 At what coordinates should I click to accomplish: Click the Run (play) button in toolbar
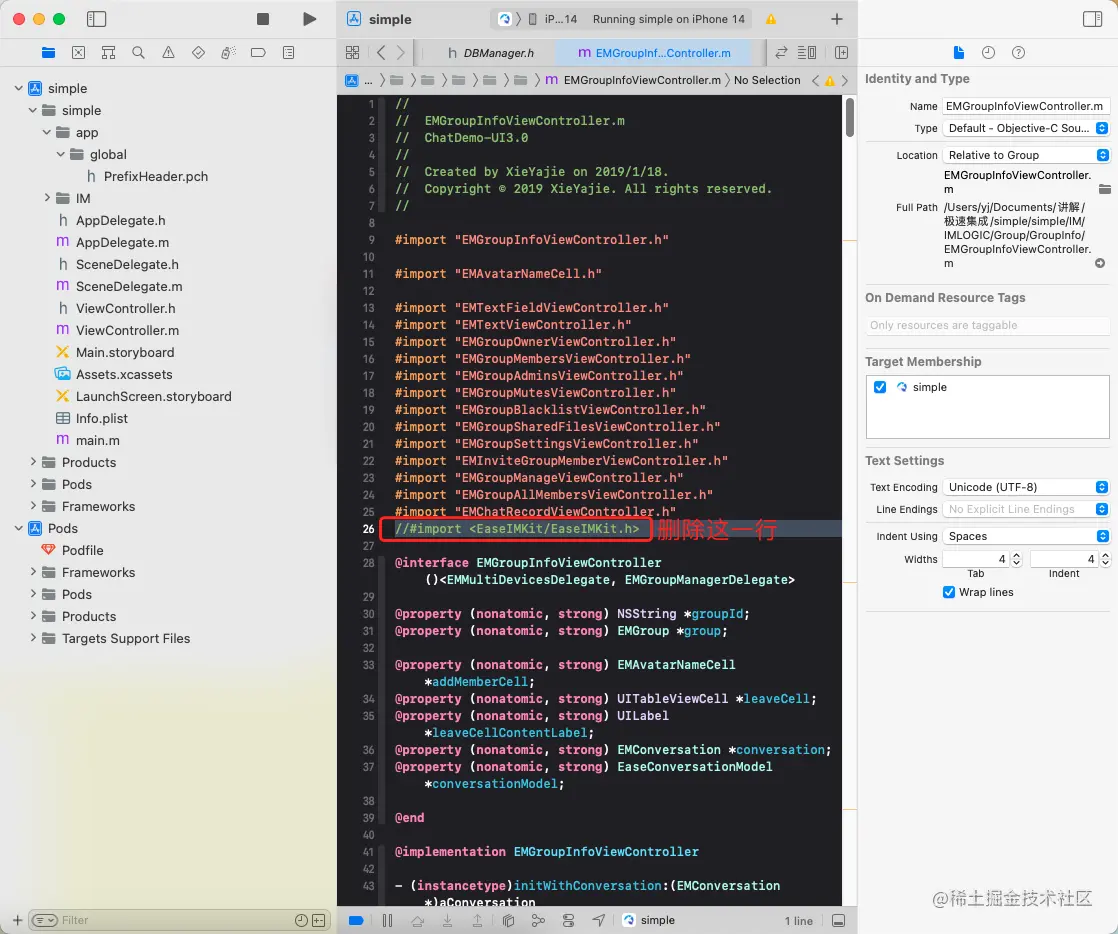tap(309, 19)
